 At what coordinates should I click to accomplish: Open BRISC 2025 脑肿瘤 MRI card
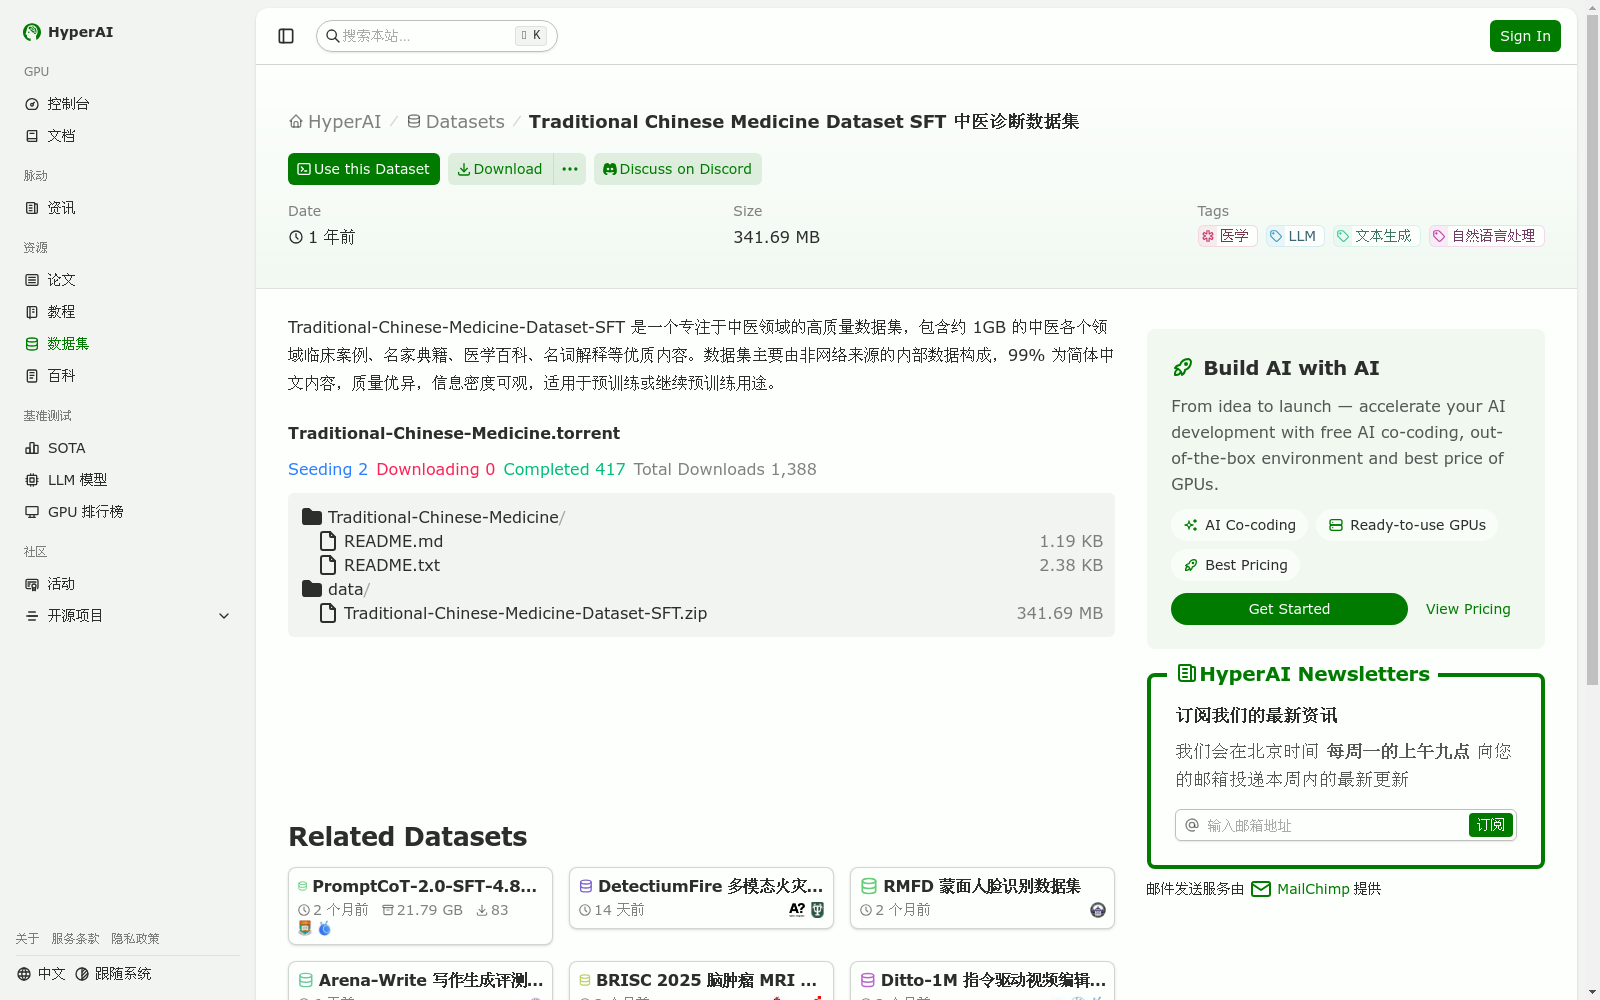click(x=701, y=981)
